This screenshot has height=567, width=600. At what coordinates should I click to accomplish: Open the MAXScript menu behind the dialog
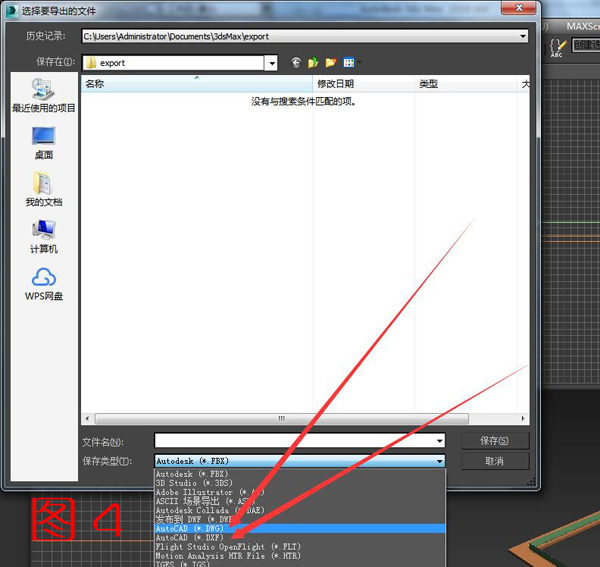pos(583,26)
